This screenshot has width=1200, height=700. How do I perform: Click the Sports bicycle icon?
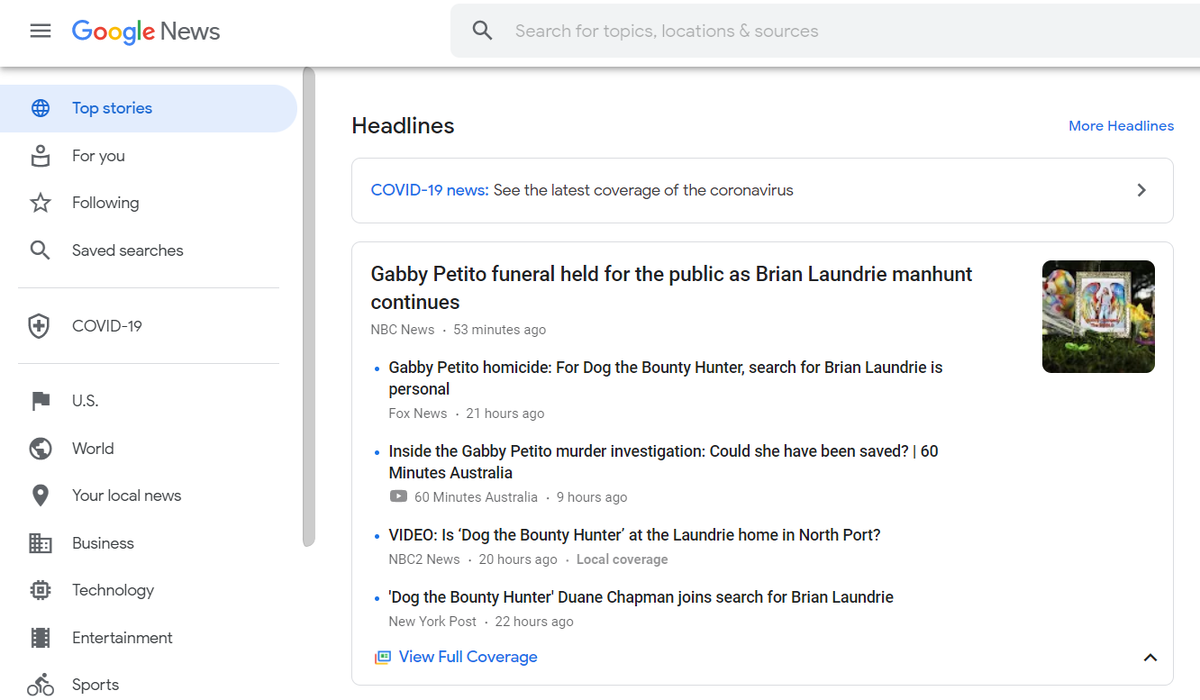coord(40,685)
